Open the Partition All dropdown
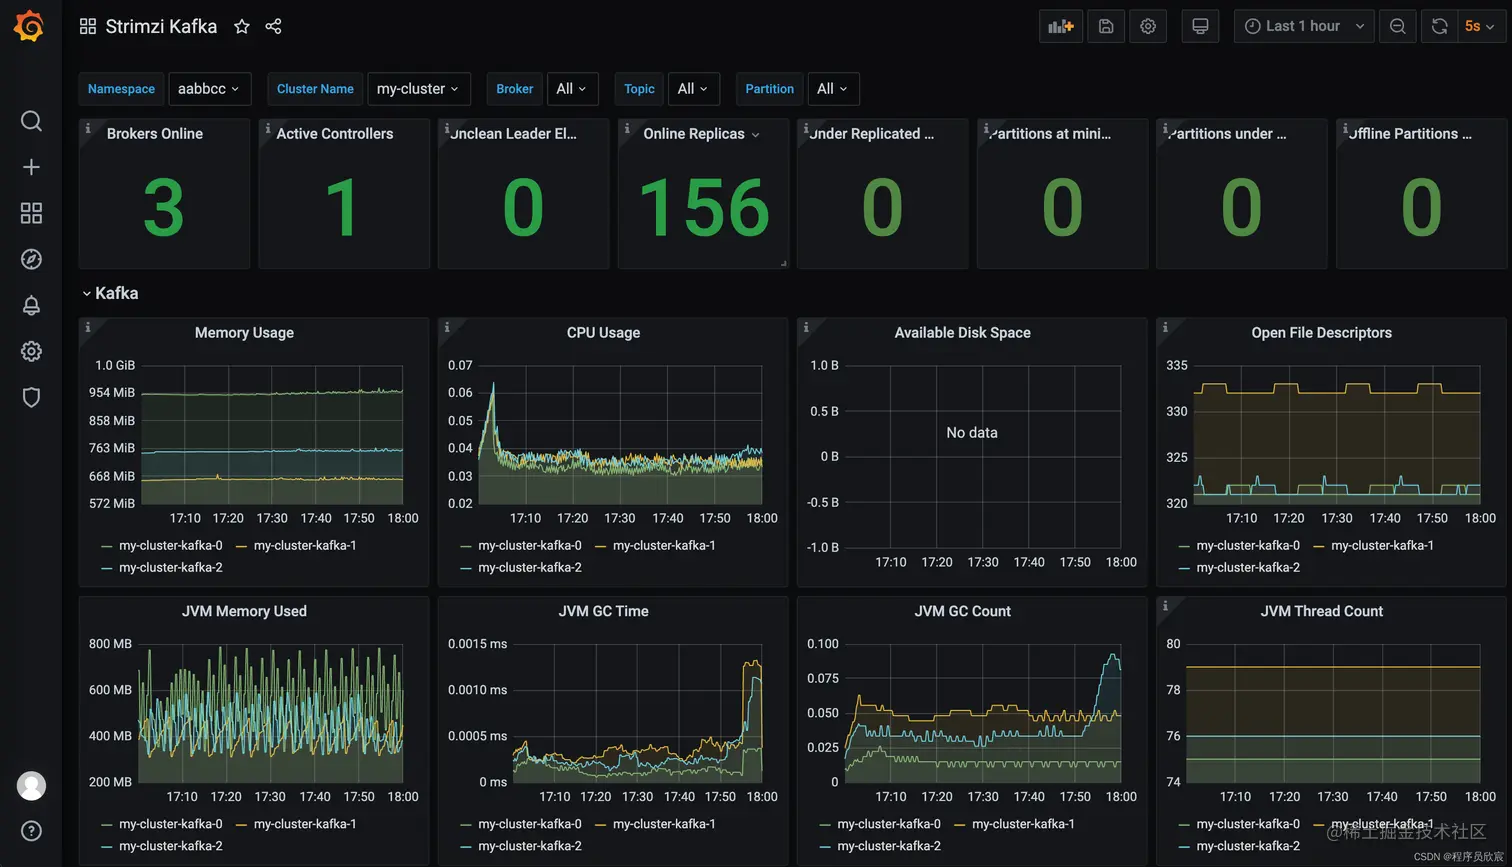Image resolution: width=1512 pixels, height=867 pixels. (x=833, y=89)
